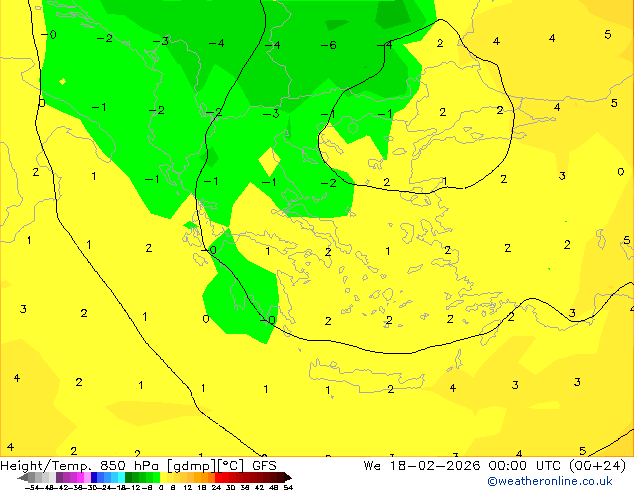Pick the bright red legend swatch
Viewport: 634px width, 490px height.
coord(218,477)
